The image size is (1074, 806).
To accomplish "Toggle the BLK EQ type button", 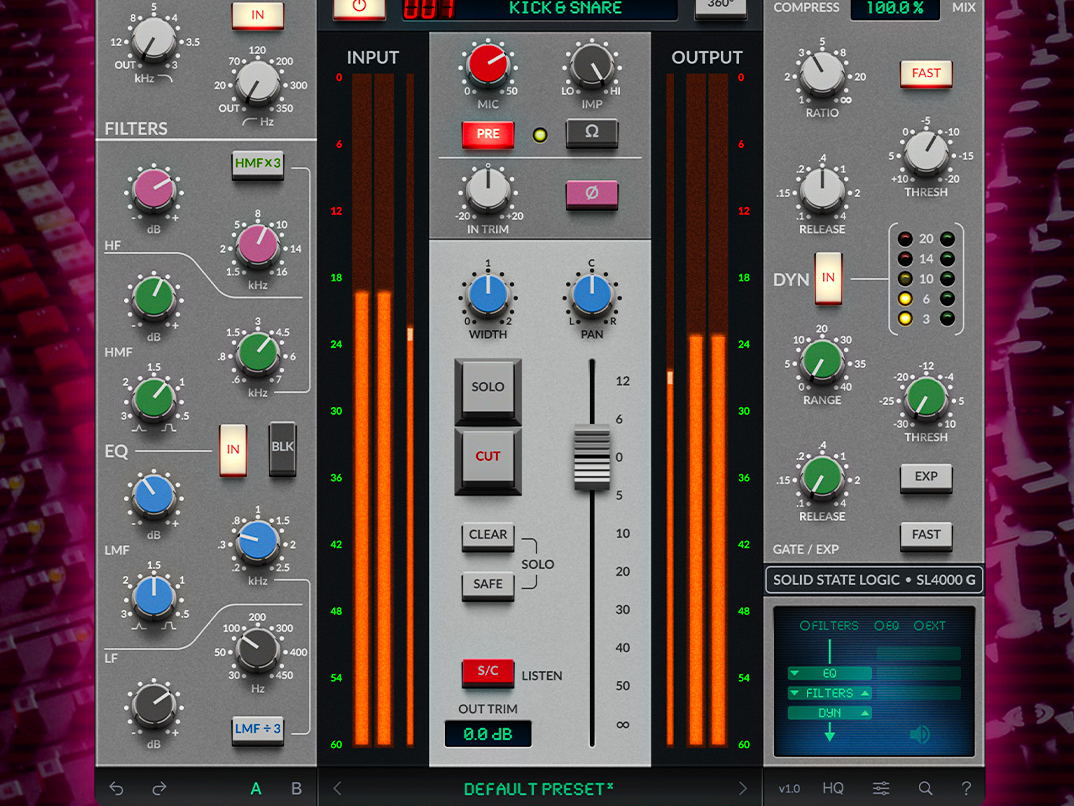I will click(282, 448).
